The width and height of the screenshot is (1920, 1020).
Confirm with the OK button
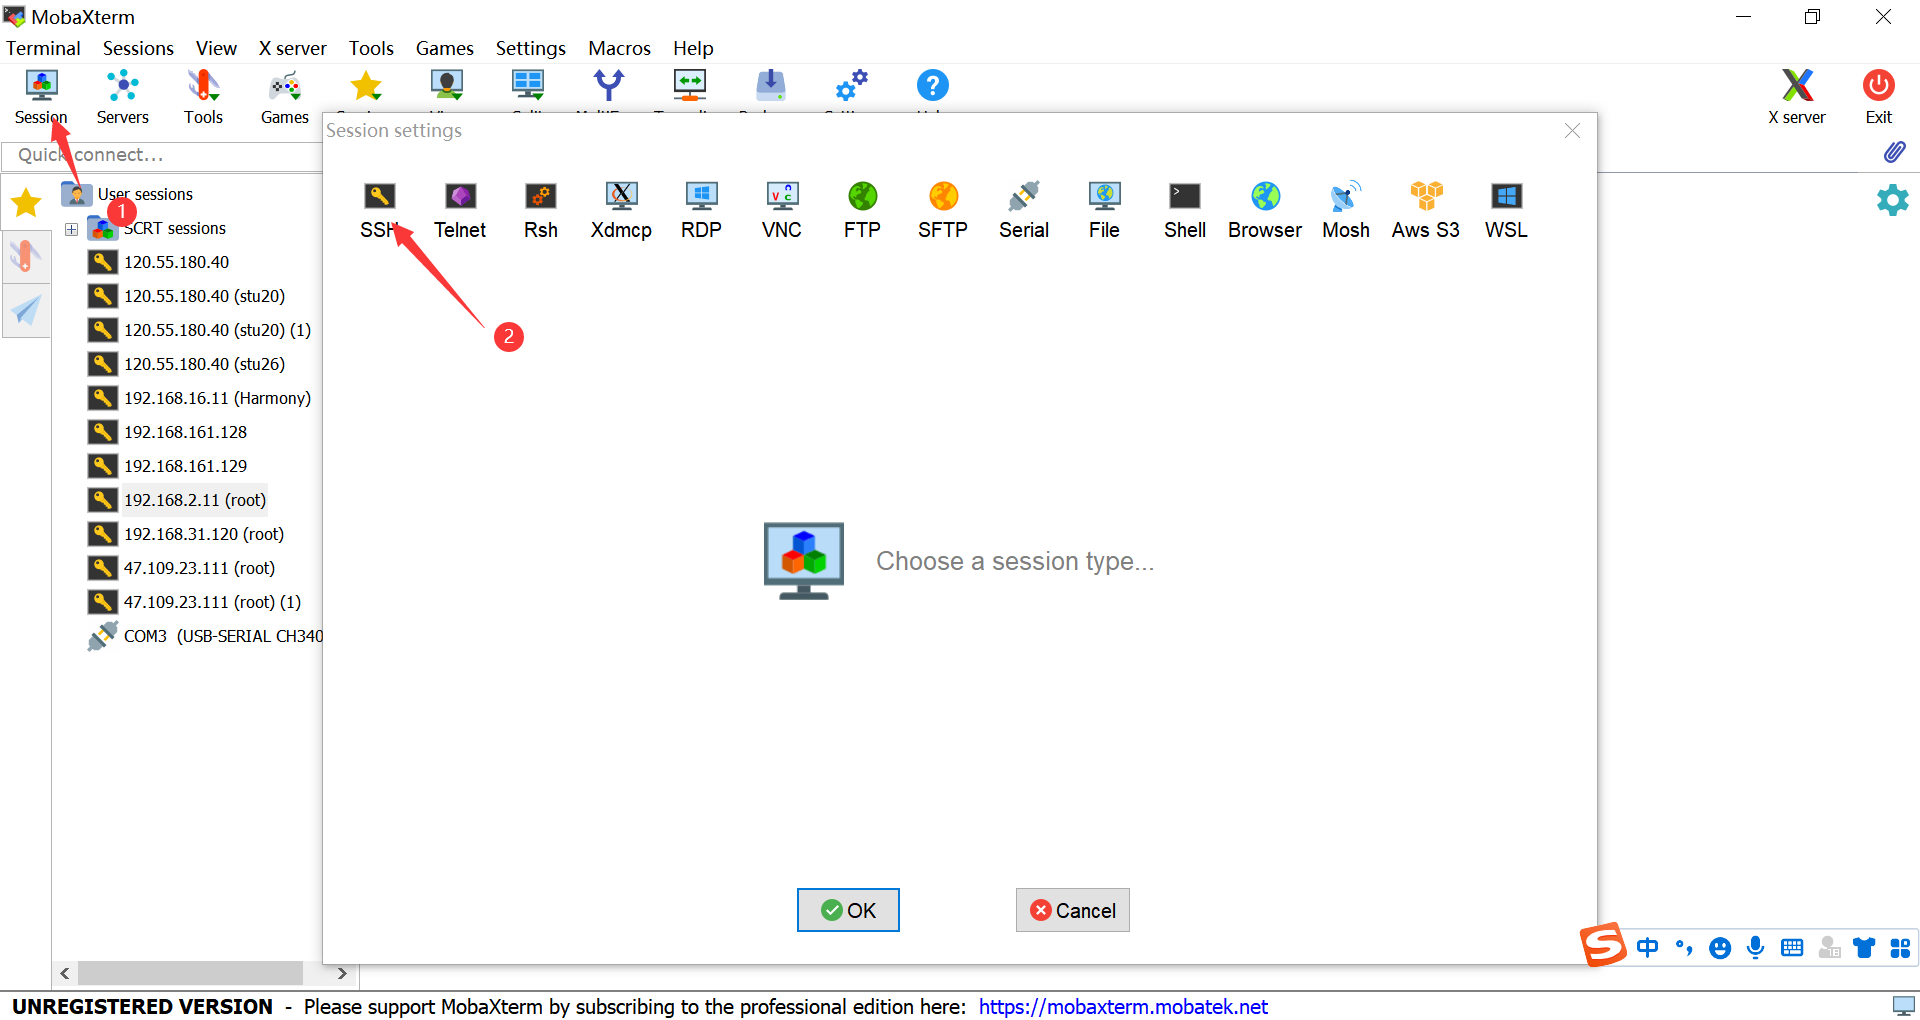tap(848, 910)
